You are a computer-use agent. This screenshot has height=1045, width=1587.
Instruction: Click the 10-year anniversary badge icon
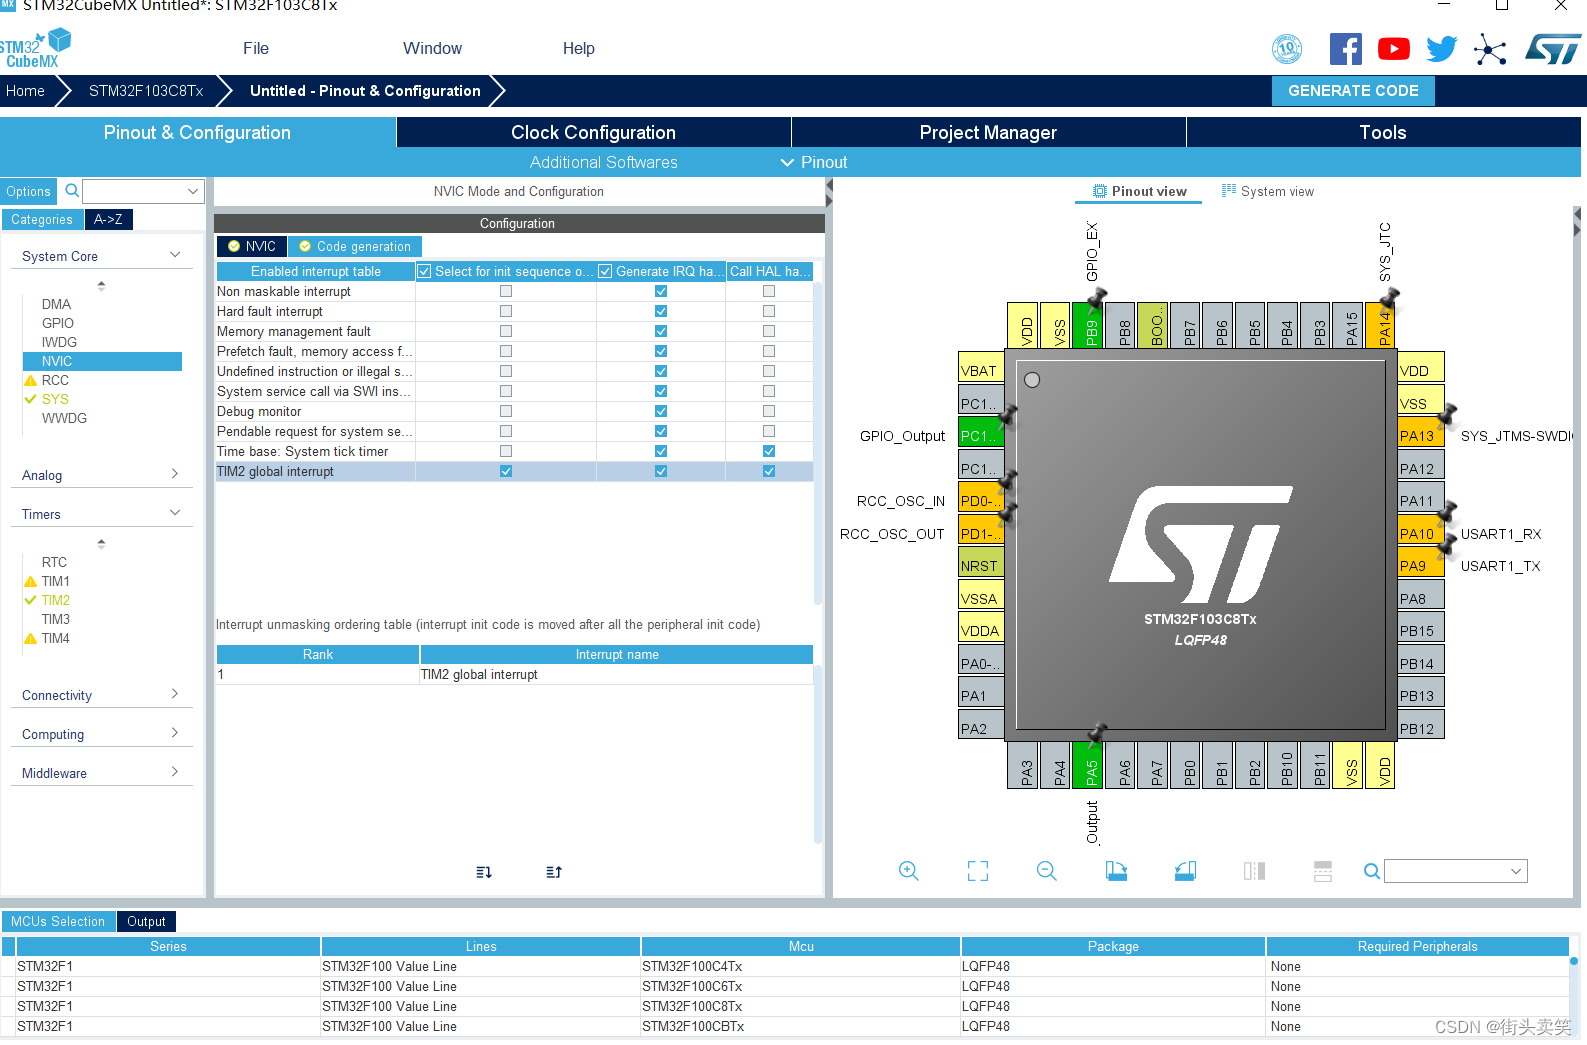1287,48
